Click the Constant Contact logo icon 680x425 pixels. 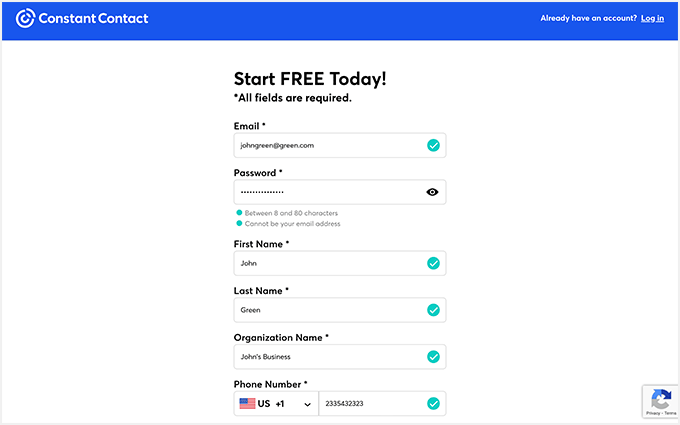[x=26, y=18]
